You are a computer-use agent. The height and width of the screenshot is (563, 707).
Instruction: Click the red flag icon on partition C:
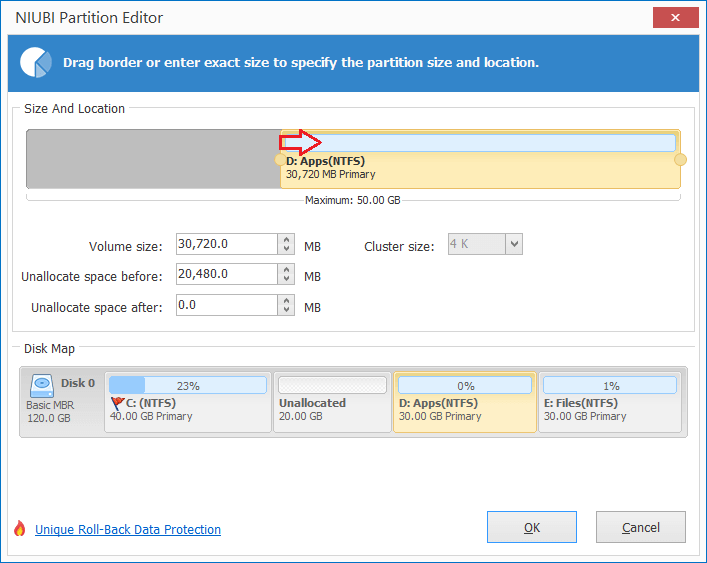[117, 403]
